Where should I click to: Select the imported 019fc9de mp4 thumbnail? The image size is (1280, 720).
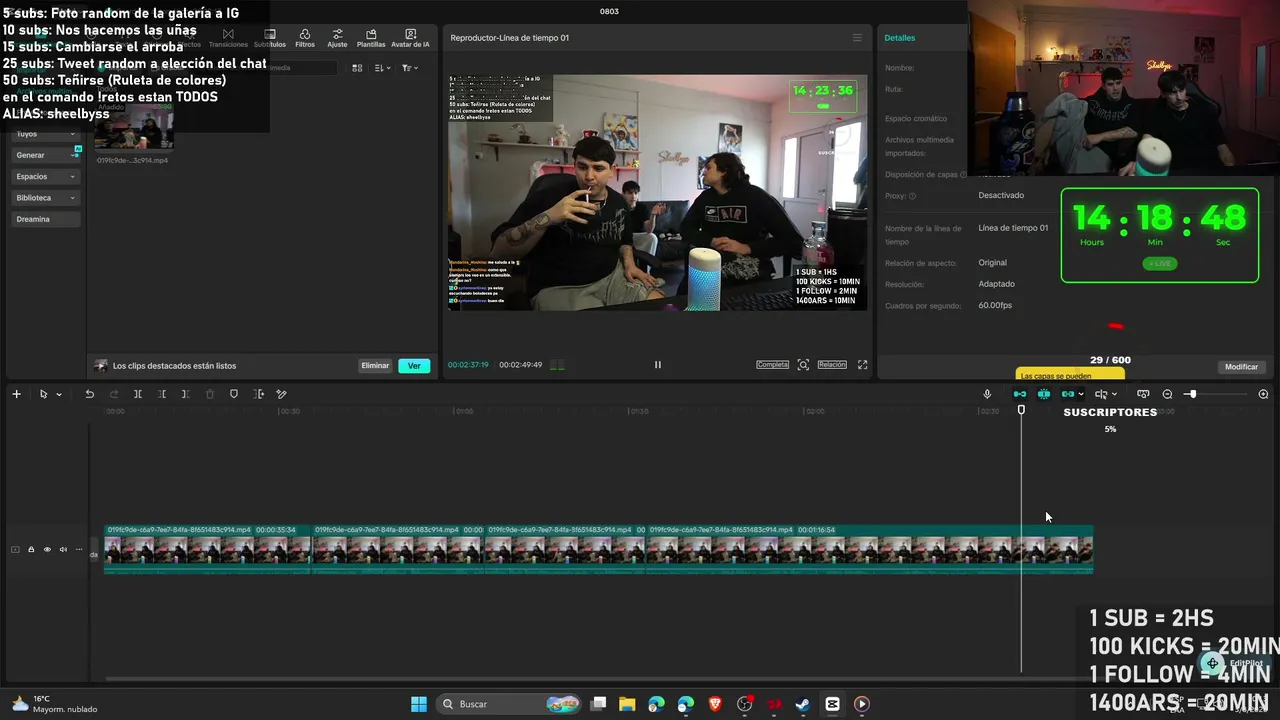click(x=134, y=127)
